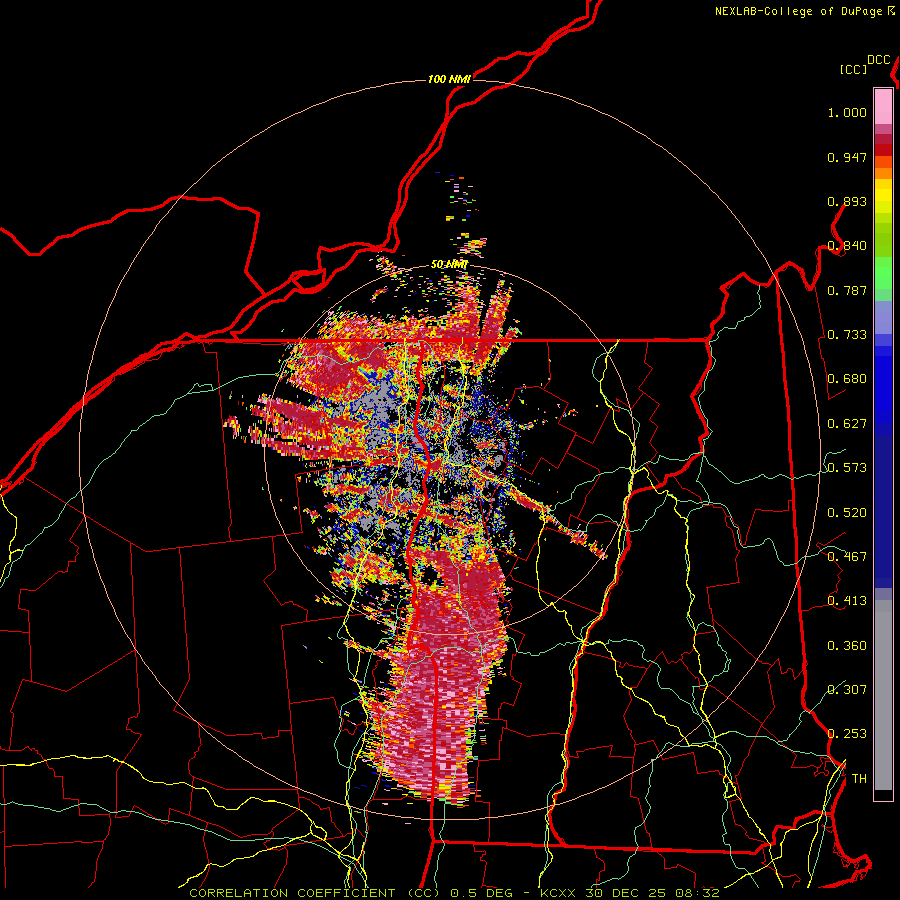The height and width of the screenshot is (900, 900).
Task: Click the yellow segment of the color bar
Action: click(x=883, y=196)
